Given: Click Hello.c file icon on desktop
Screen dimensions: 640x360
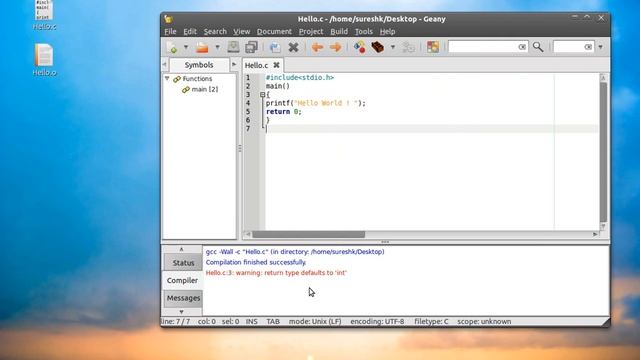Looking at the screenshot, I should (44, 15).
